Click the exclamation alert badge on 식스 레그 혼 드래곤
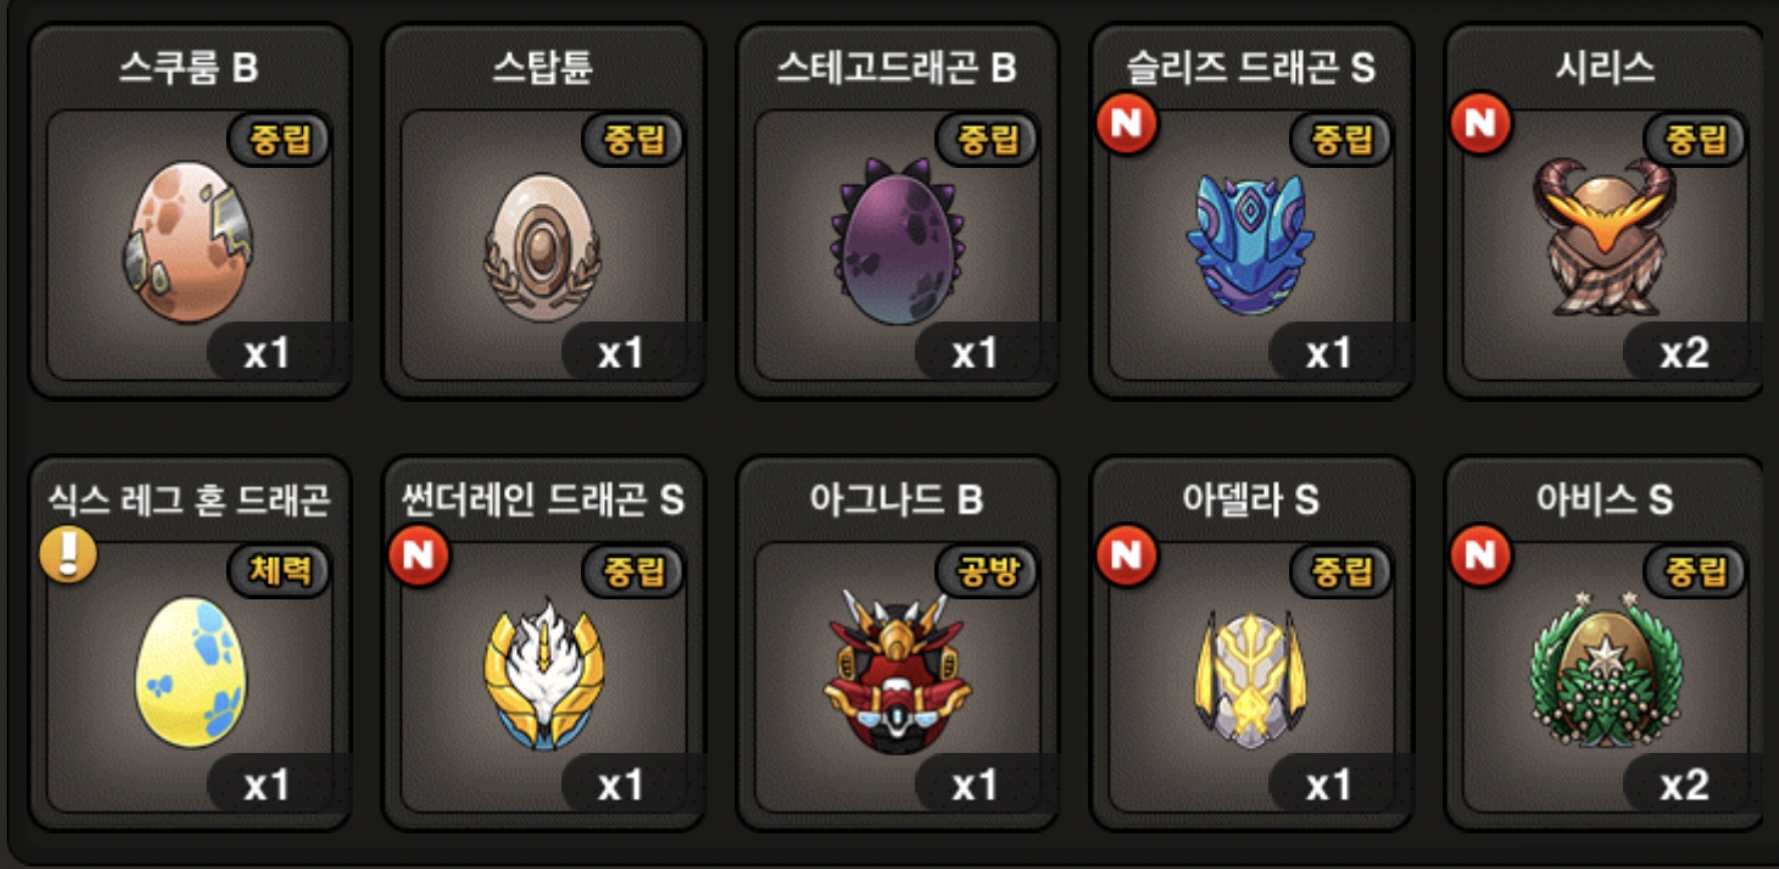 pos(68,554)
